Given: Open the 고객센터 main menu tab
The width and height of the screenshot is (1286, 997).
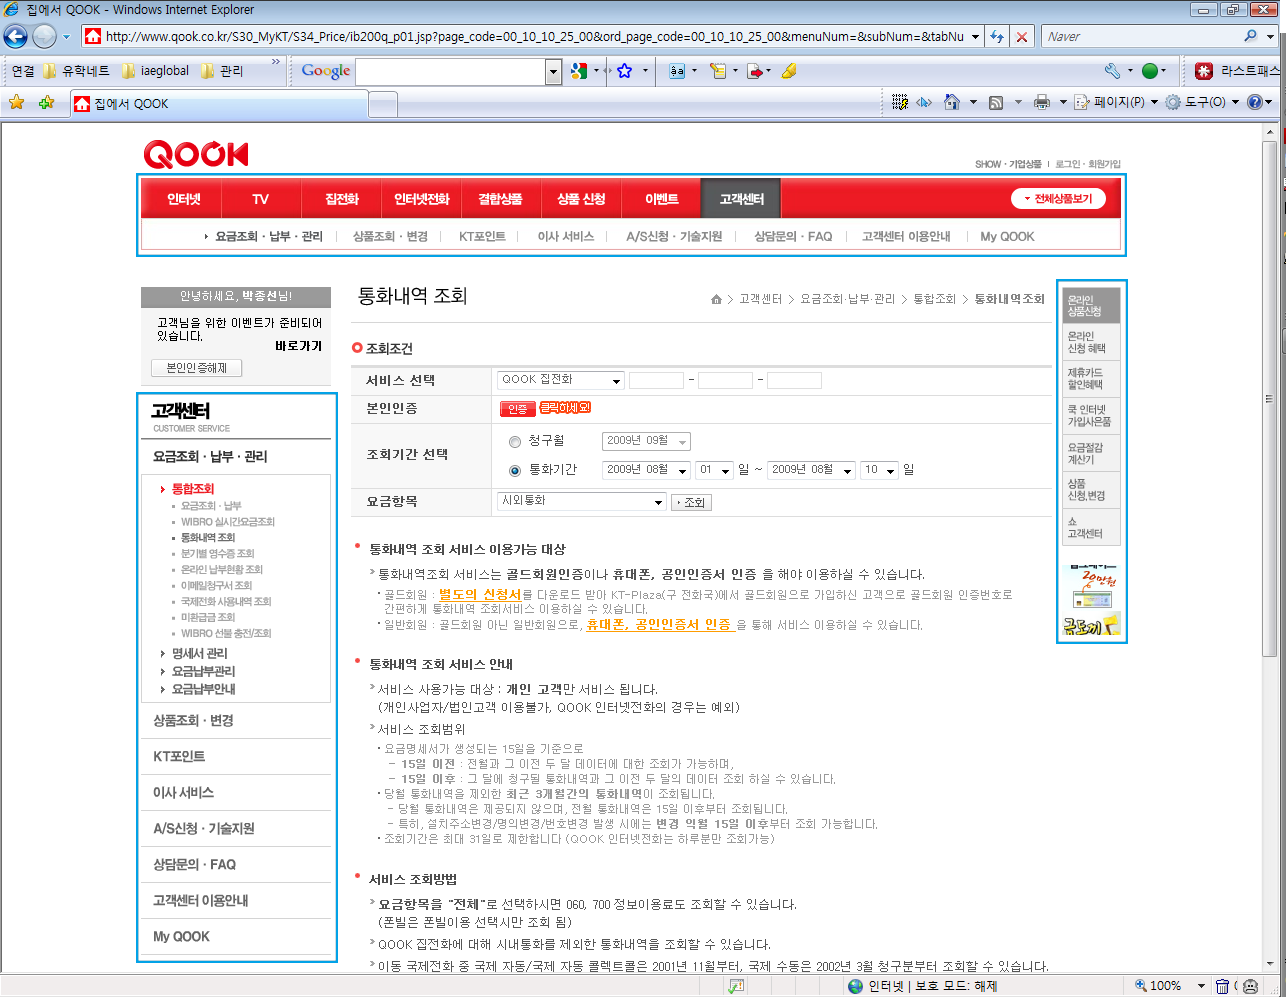Looking at the screenshot, I should (x=740, y=199).
